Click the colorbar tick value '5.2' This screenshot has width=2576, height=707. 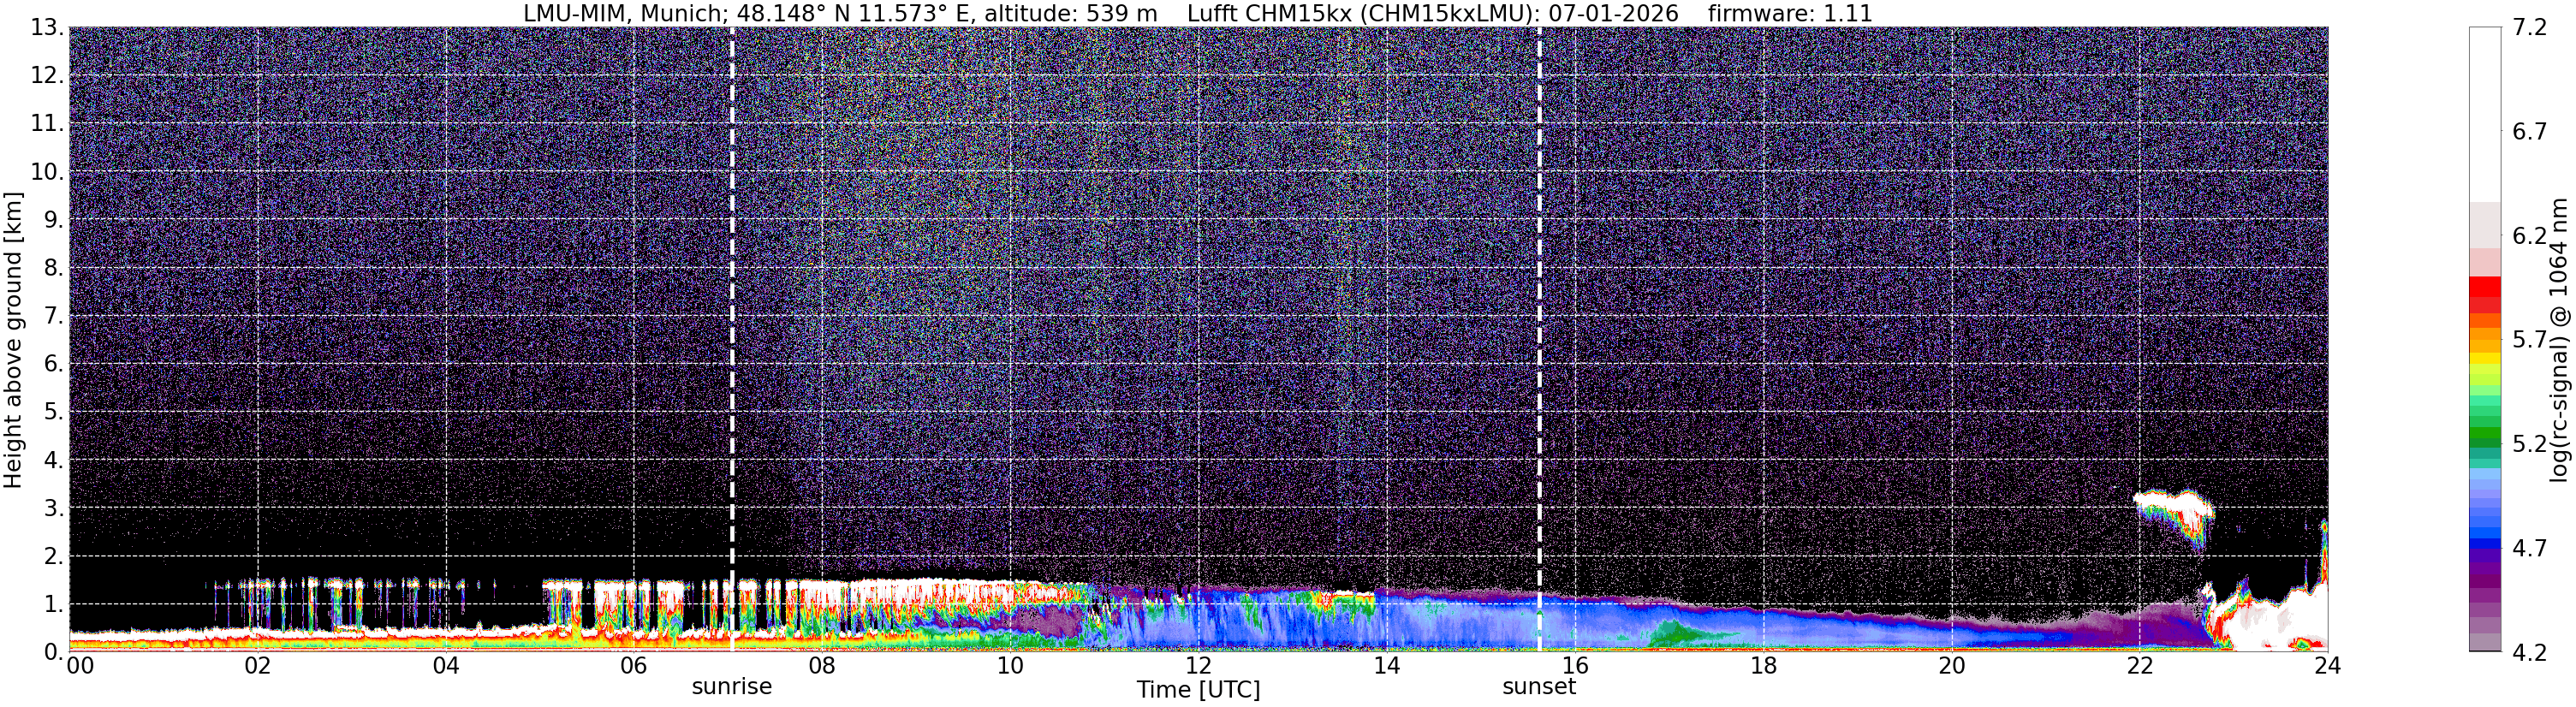[2530, 443]
